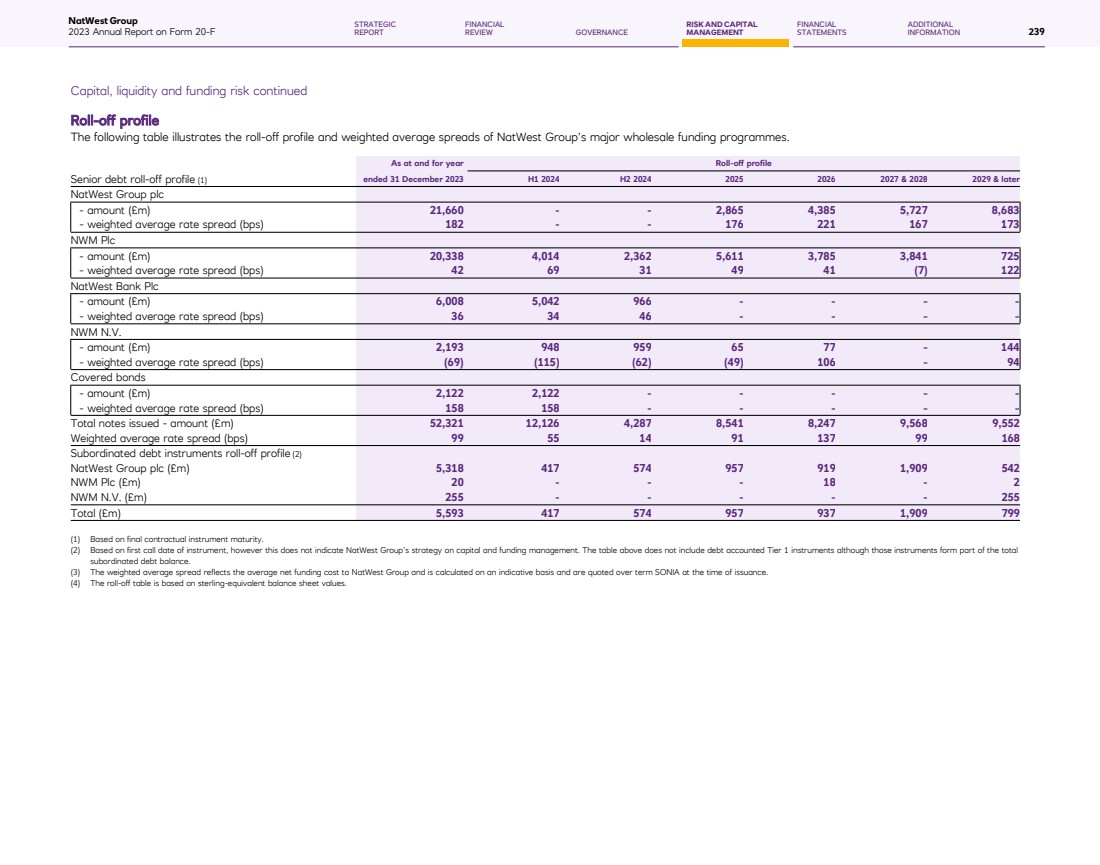Select the 2027 & 2028 column header
This screenshot has width=1100, height=865.
904,179
